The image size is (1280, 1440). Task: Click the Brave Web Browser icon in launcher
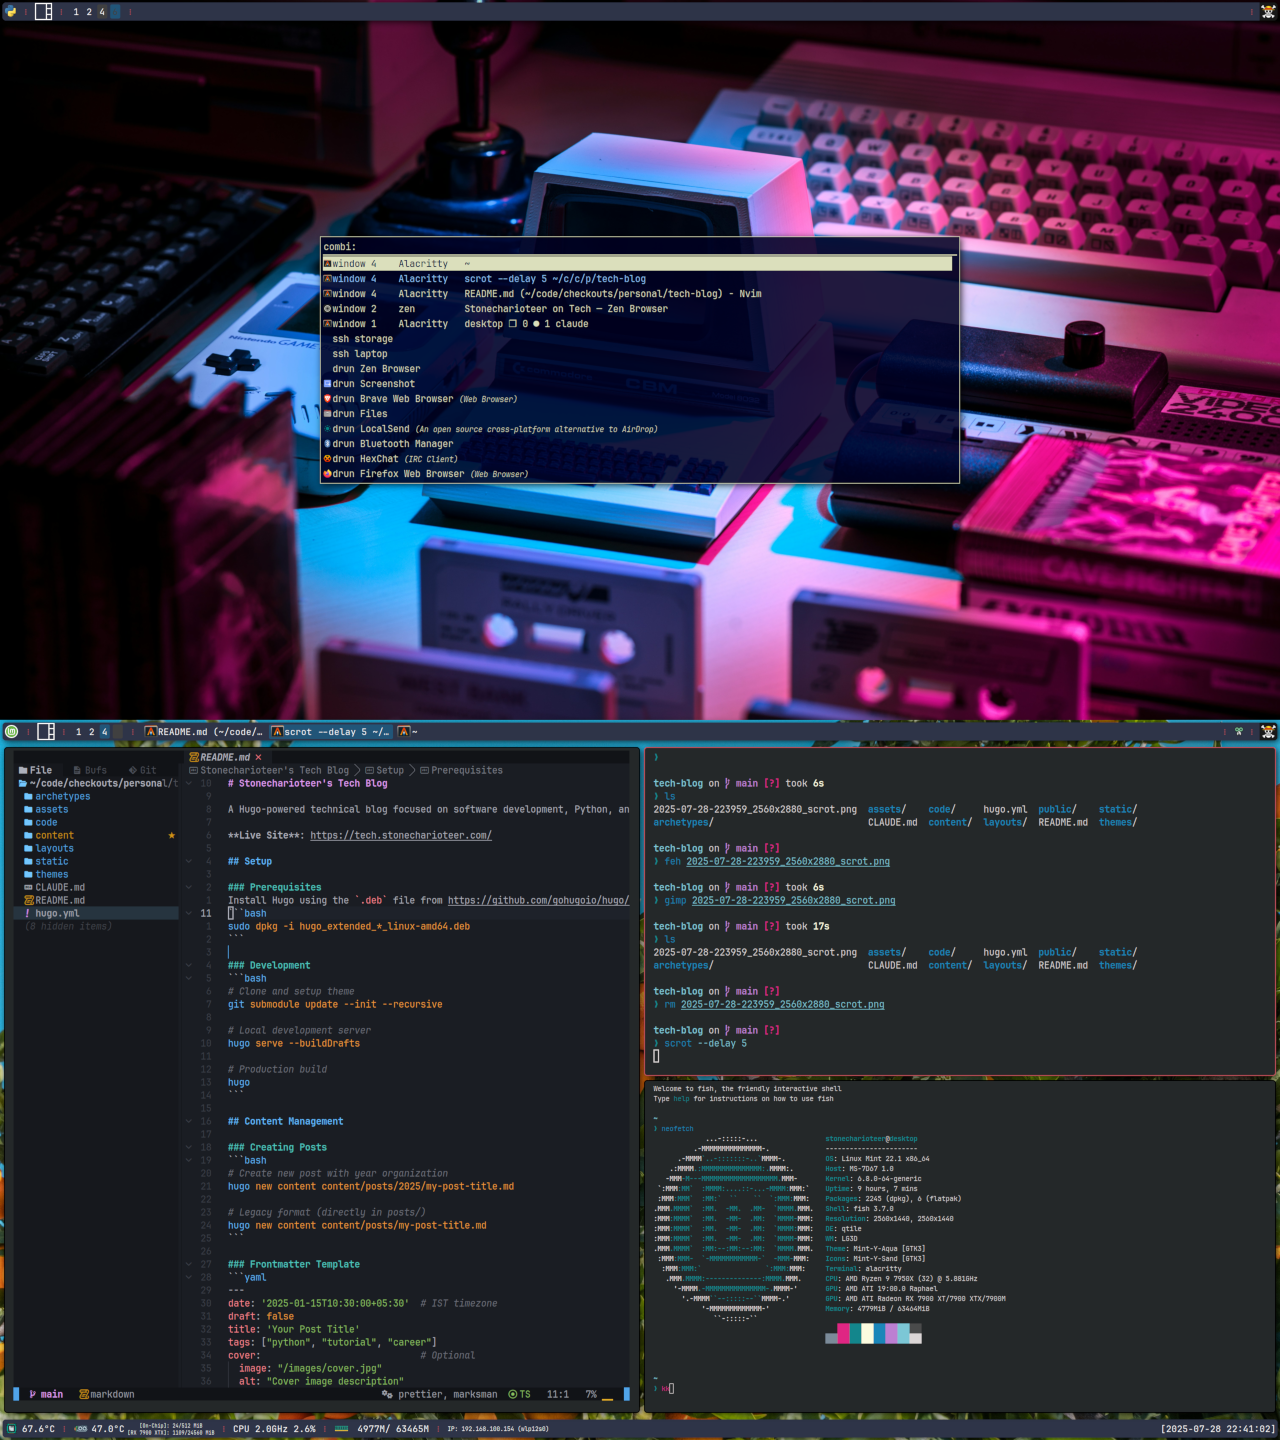point(327,399)
